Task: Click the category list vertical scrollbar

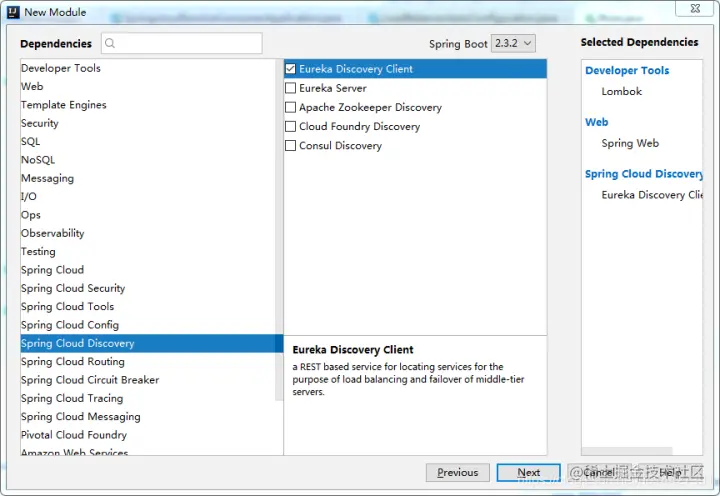Action: point(279,230)
